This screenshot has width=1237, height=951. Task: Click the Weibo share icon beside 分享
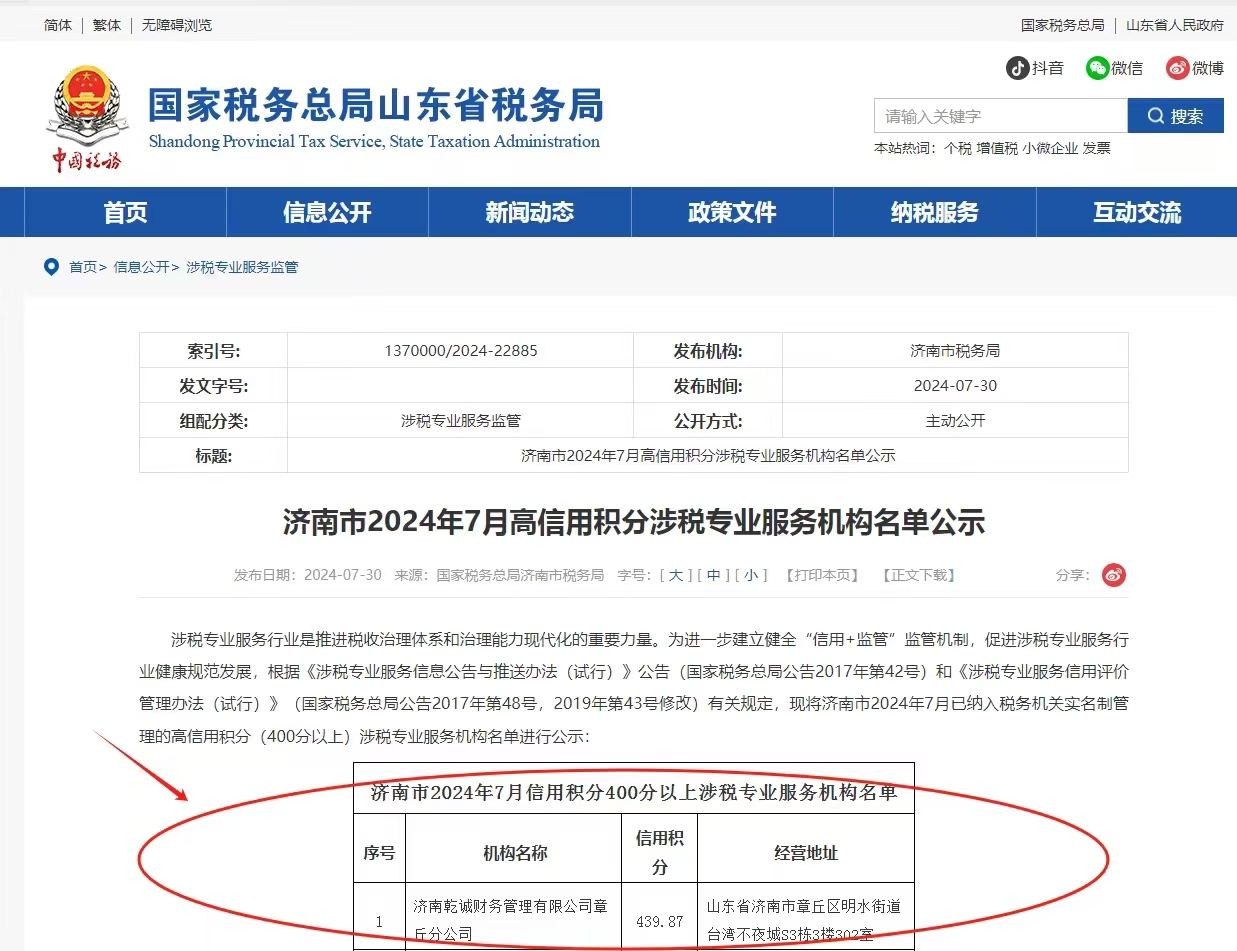1114,575
